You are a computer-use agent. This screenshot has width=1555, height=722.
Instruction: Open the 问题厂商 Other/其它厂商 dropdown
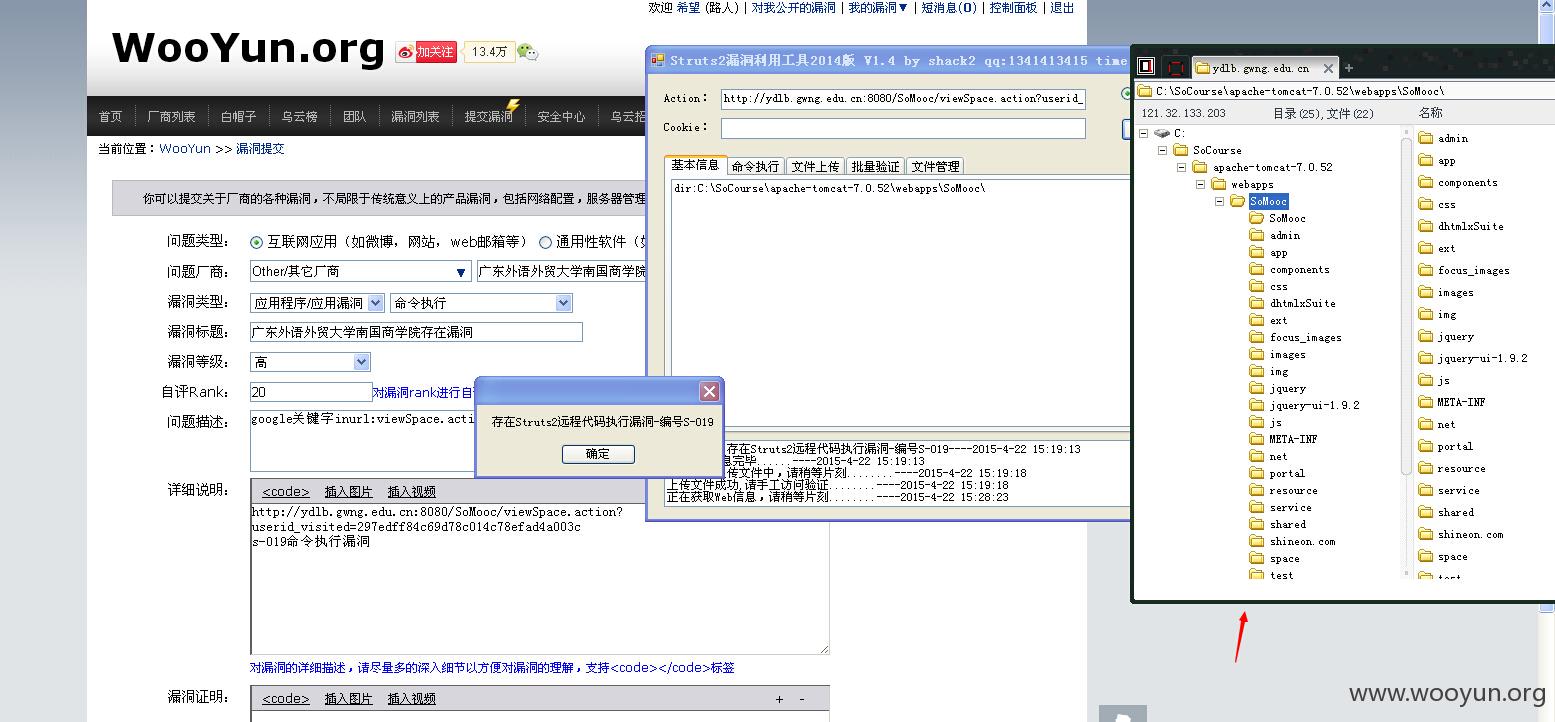point(360,271)
